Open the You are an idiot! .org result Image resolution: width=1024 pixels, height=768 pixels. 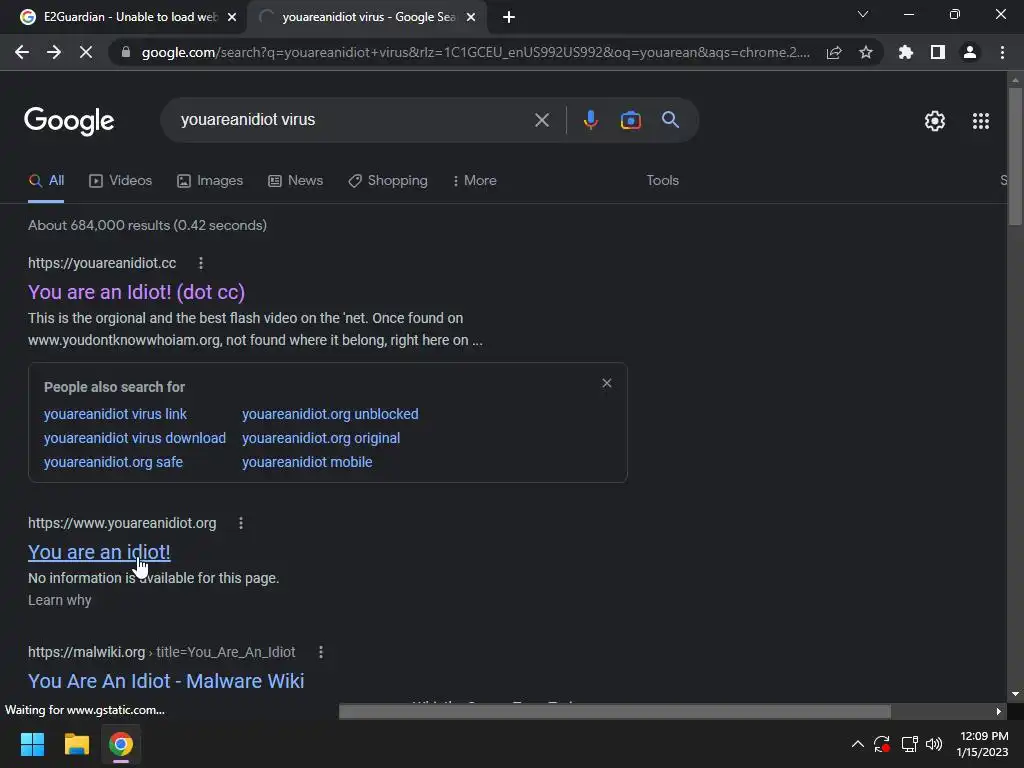click(x=99, y=552)
